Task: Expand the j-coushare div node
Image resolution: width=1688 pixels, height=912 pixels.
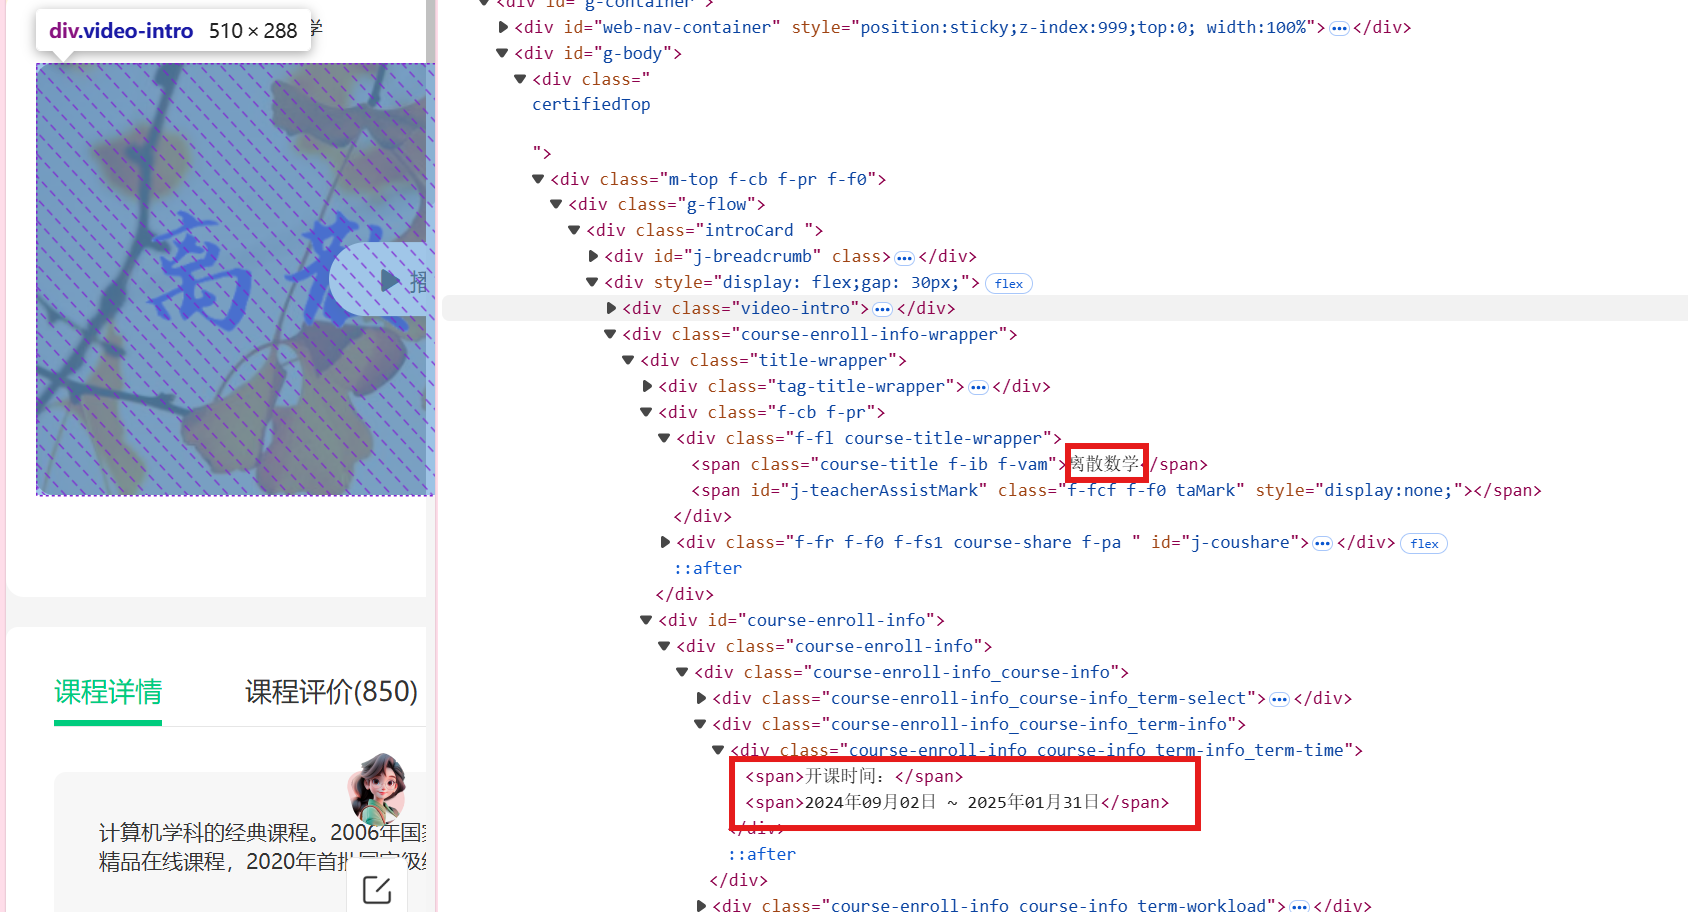Action: pos(665,542)
